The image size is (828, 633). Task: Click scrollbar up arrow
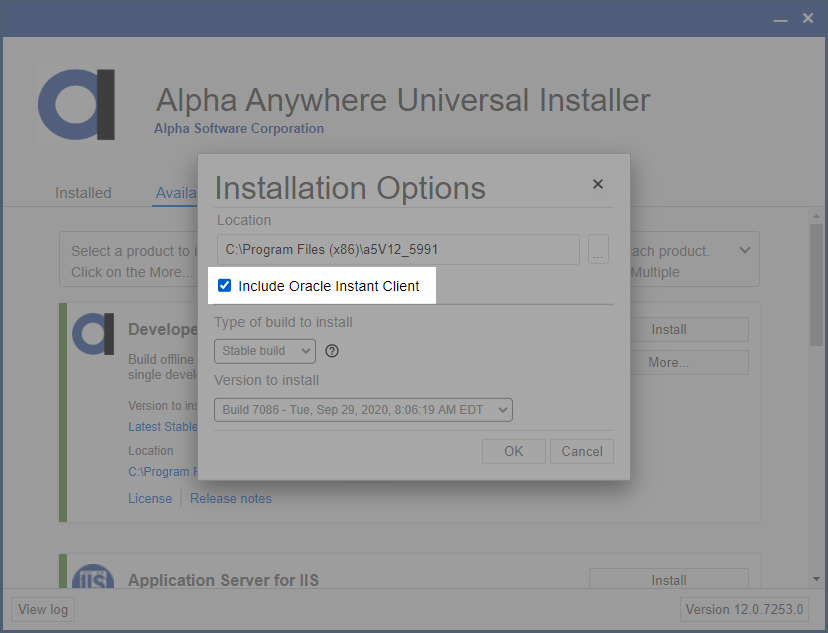816,216
